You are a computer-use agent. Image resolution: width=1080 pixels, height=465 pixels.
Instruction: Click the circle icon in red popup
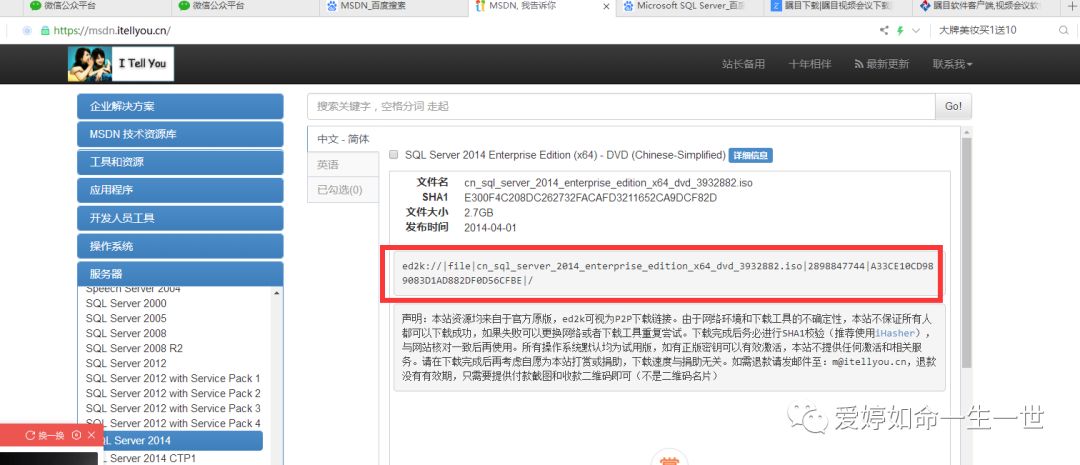click(x=76, y=435)
